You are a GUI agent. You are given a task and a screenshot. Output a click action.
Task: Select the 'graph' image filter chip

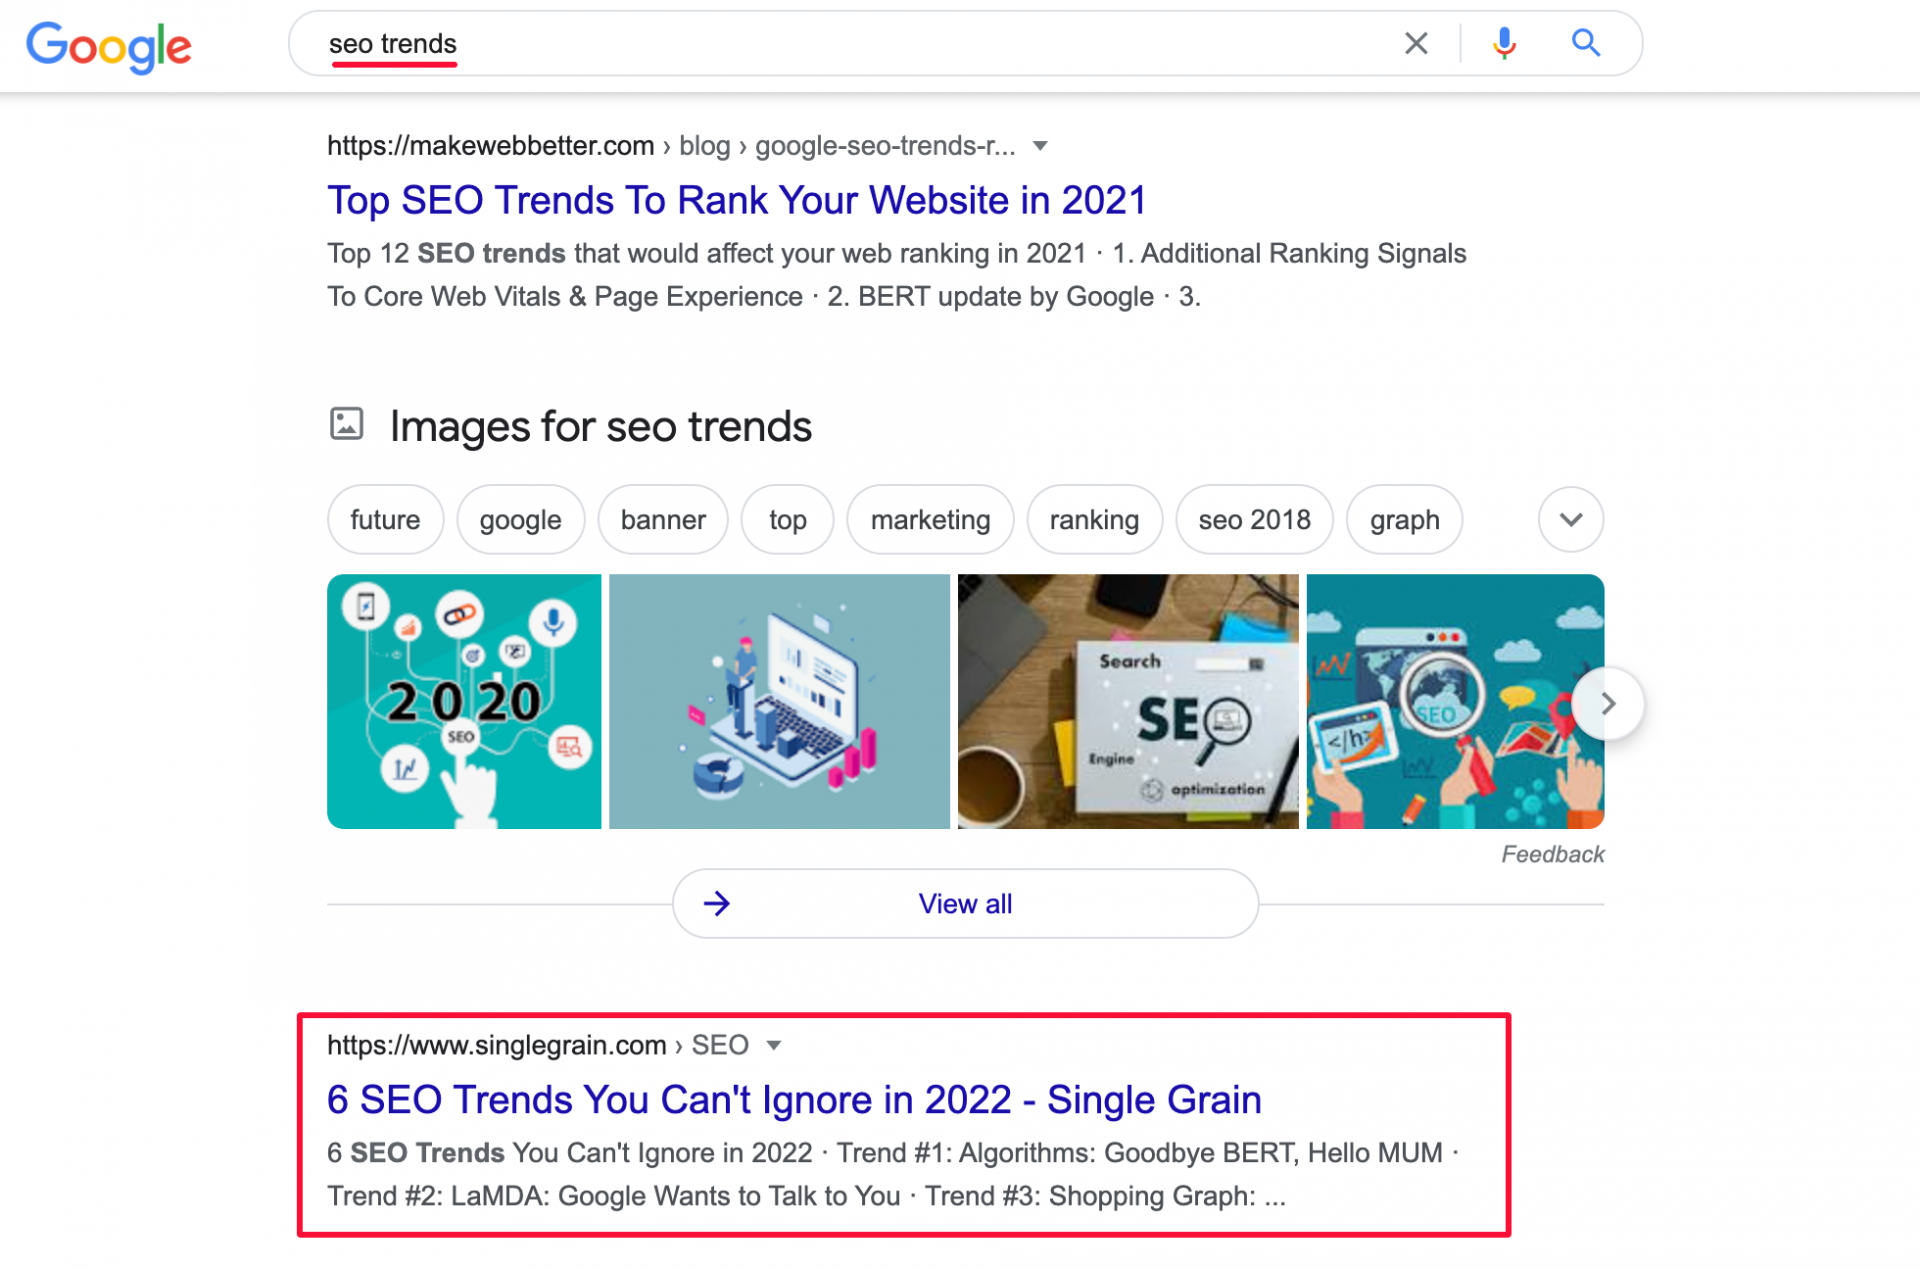tap(1404, 519)
